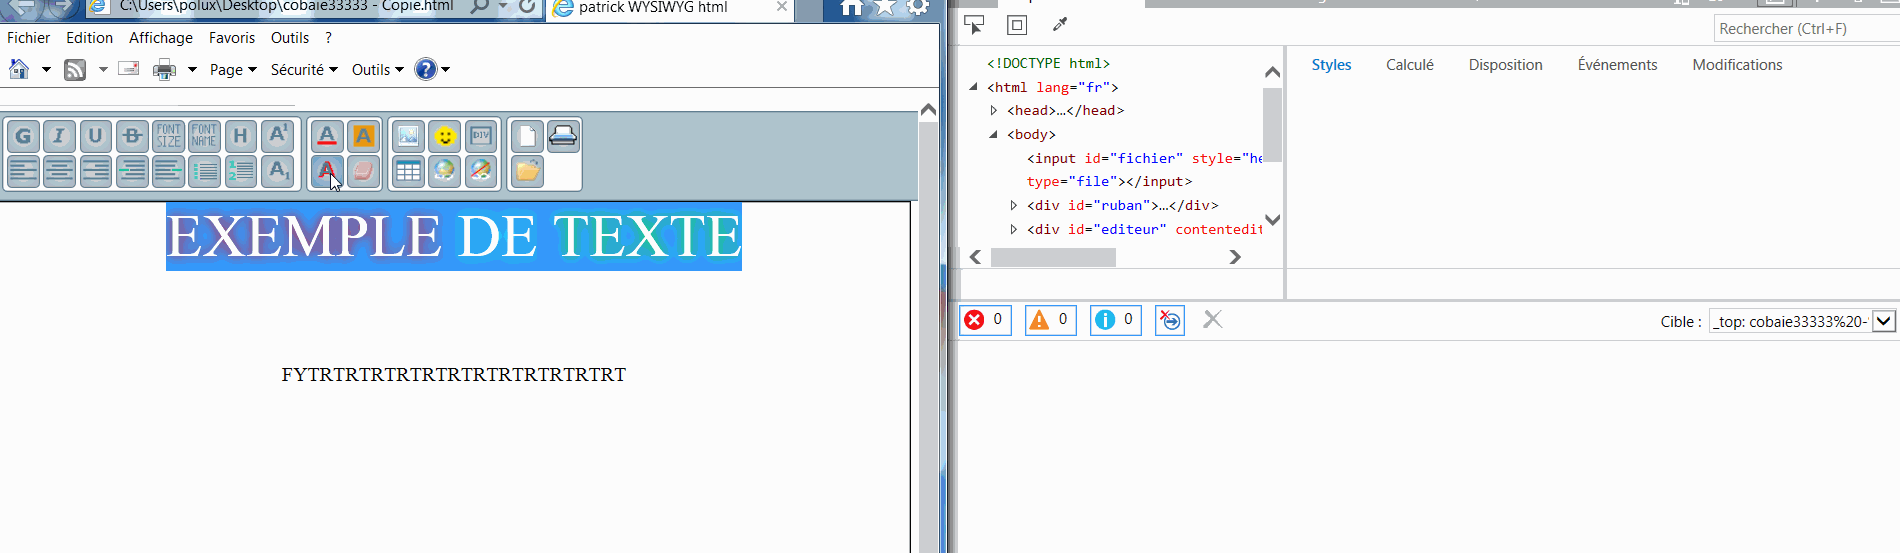Print the document from editor ribbon
Screen dimensions: 1900x553
[563, 136]
